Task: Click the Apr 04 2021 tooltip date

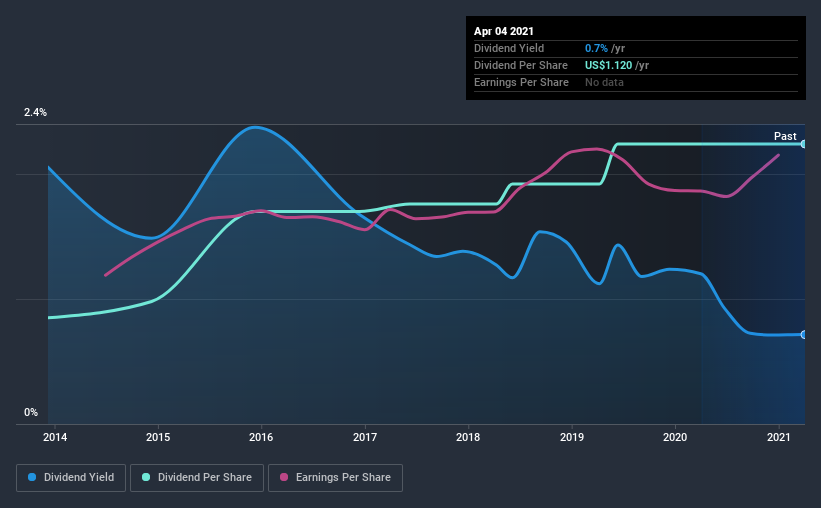Action: tap(504, 31)
